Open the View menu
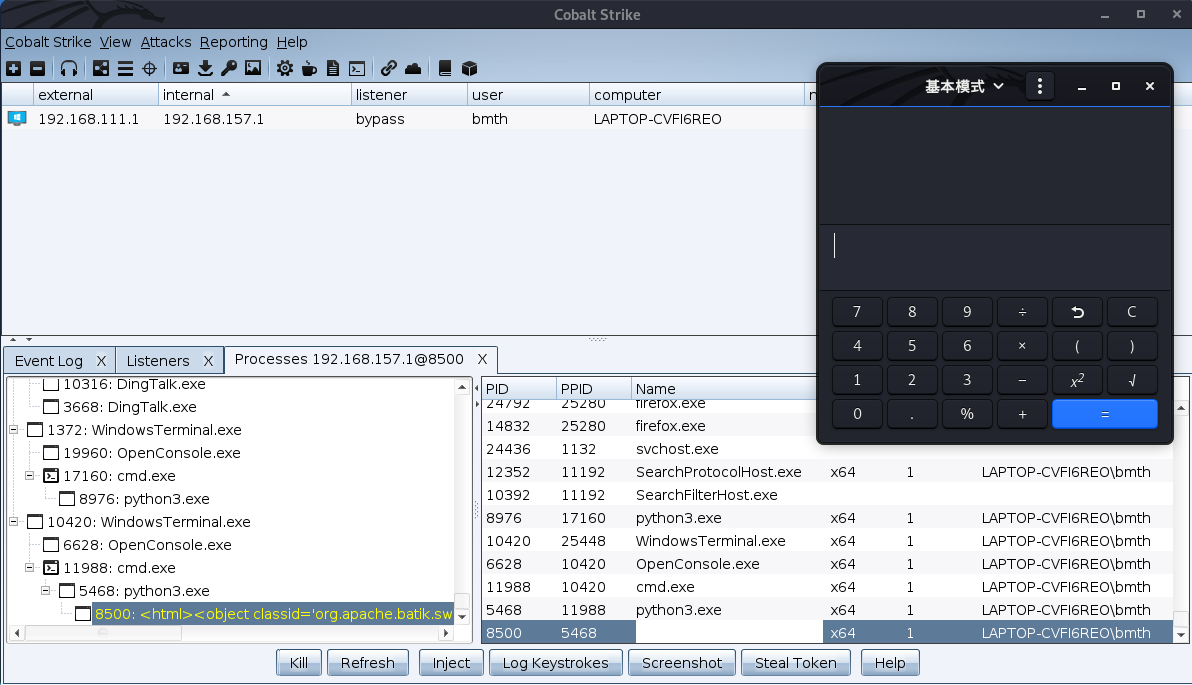Viewport: 1192px width, 685px height. [116, 42]
